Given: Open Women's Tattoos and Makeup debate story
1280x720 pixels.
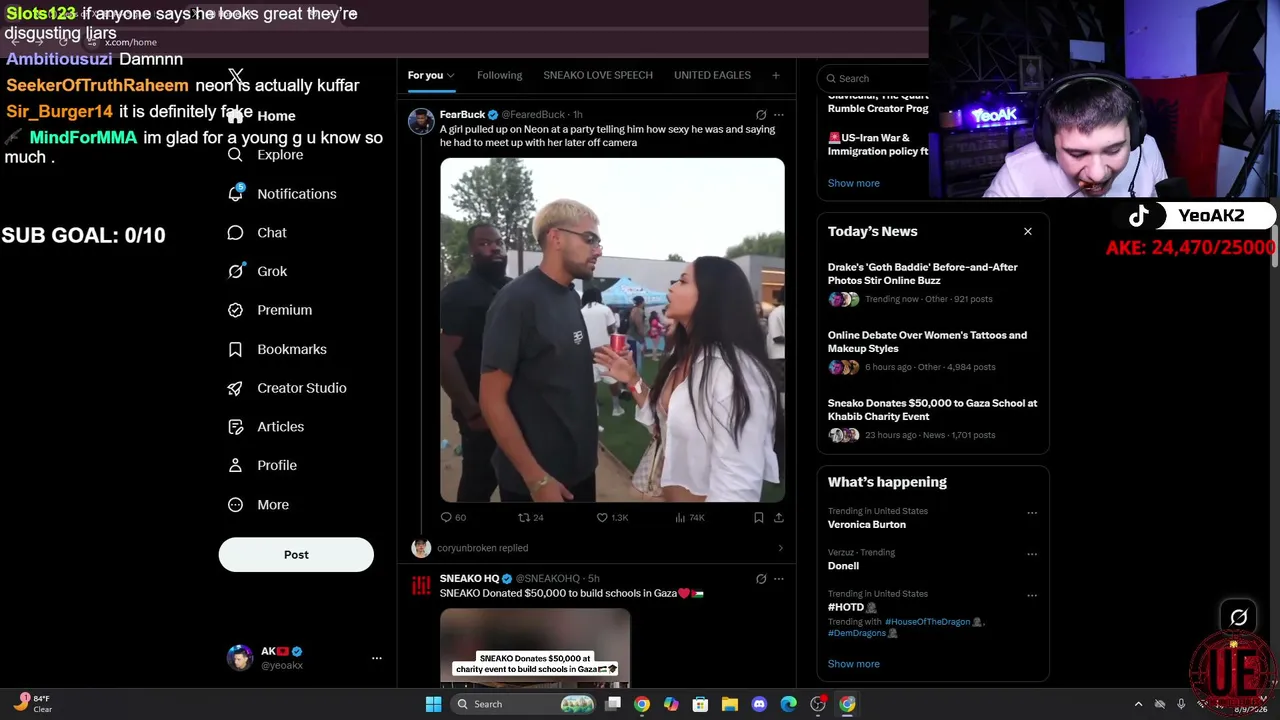Looking at the screenshot, I should (x=932, y=351).
